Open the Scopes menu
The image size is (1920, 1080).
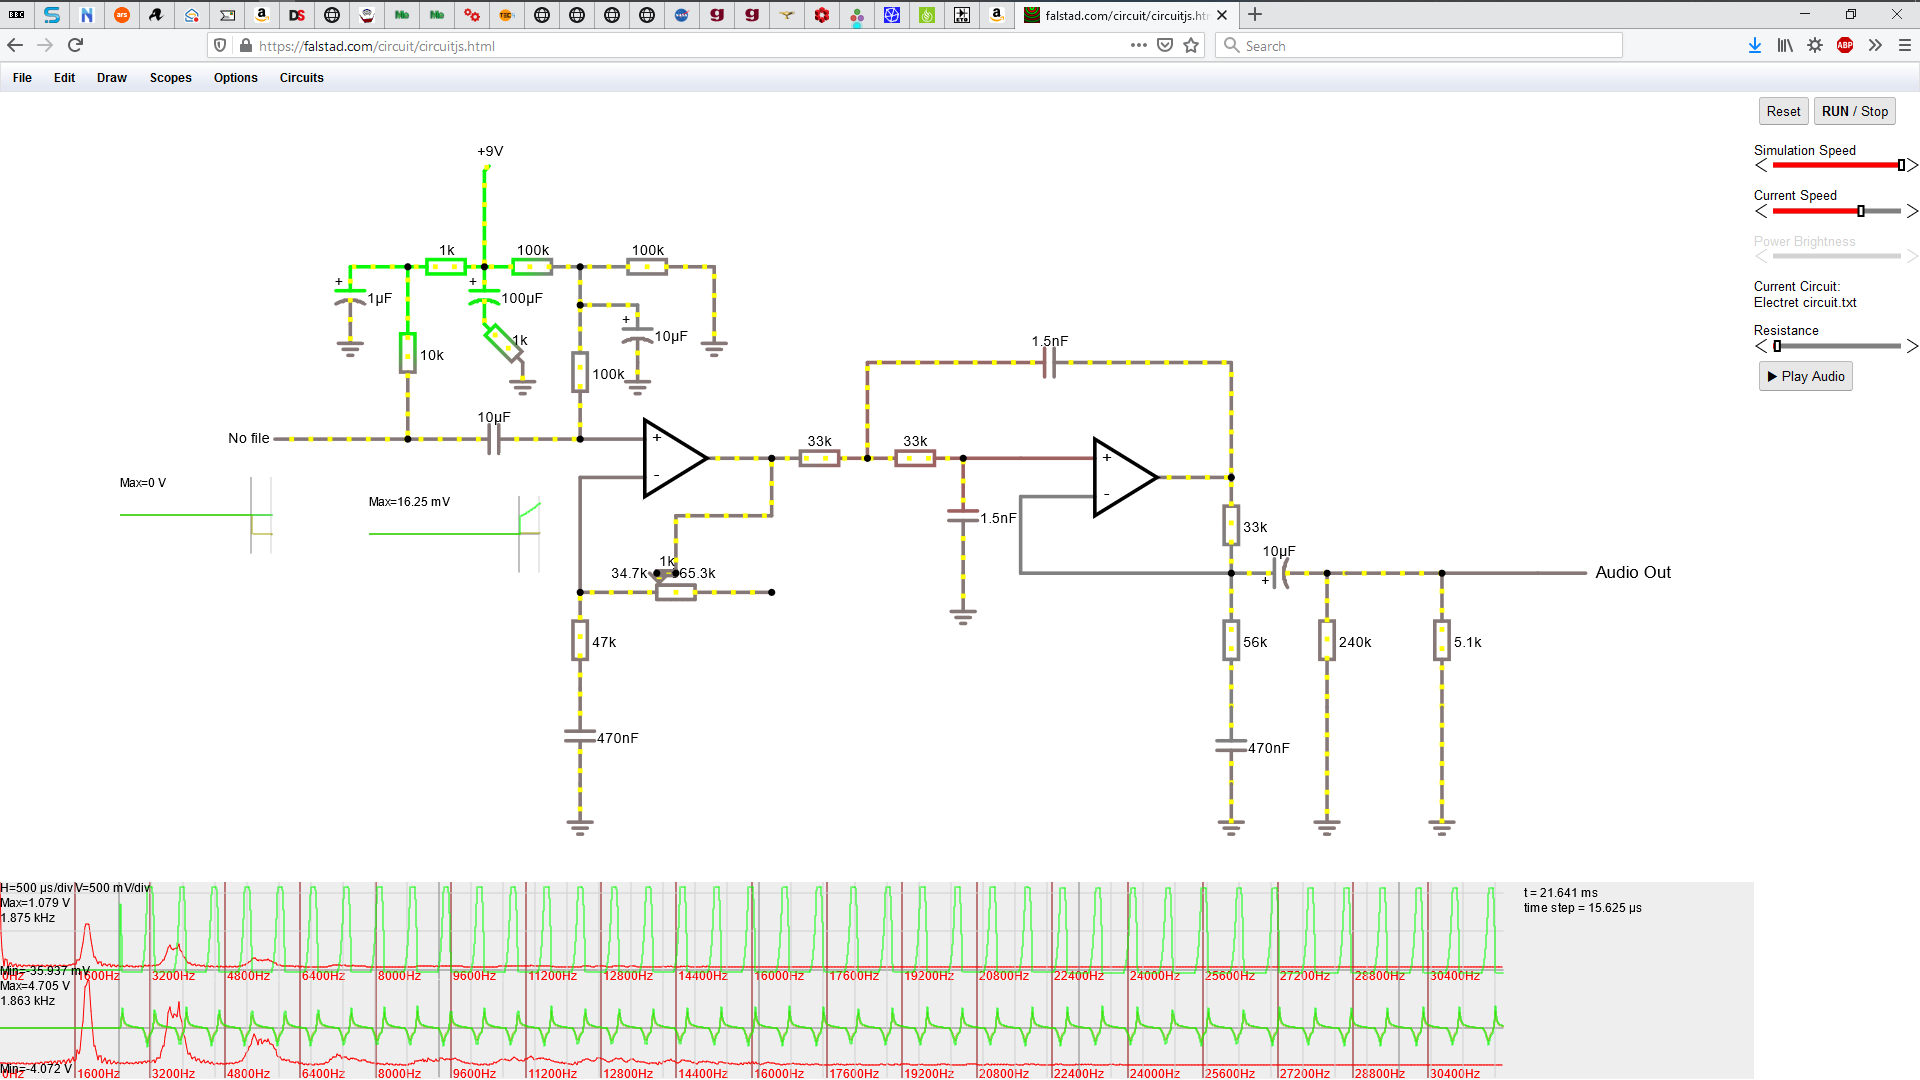pos(171,78)
